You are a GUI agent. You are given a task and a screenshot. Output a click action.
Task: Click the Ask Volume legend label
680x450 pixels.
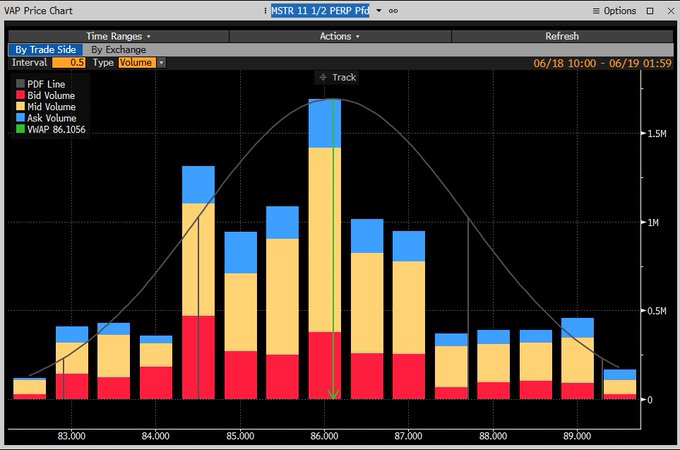coord(52,118)
